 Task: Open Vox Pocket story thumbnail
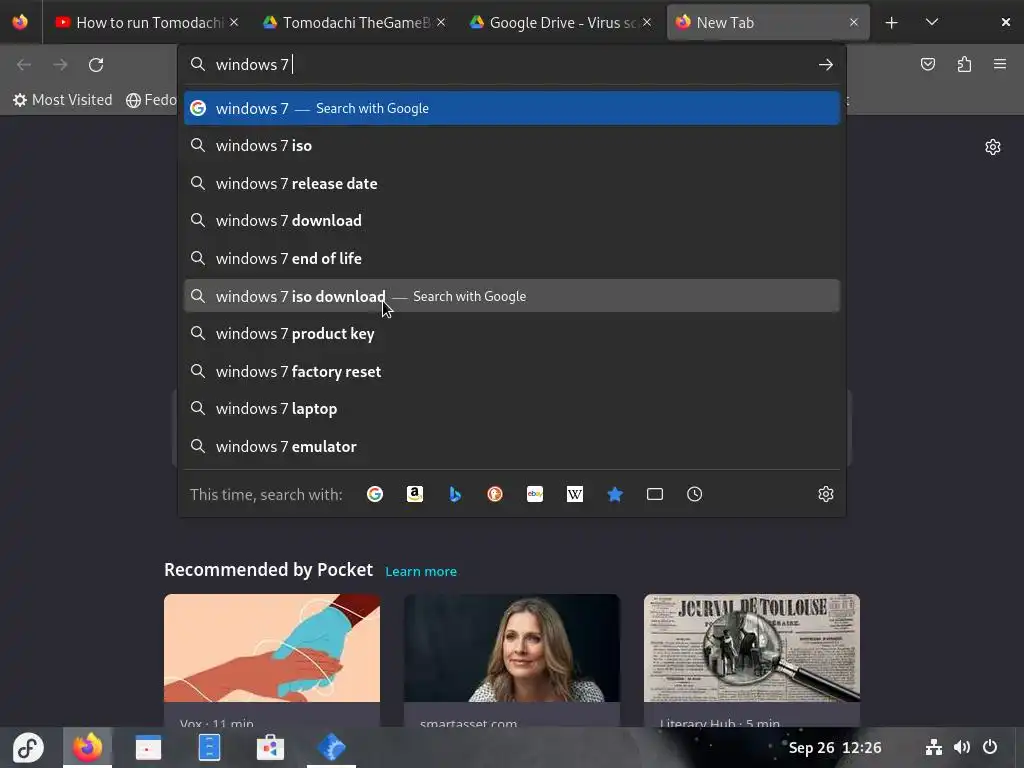[272, 648]
